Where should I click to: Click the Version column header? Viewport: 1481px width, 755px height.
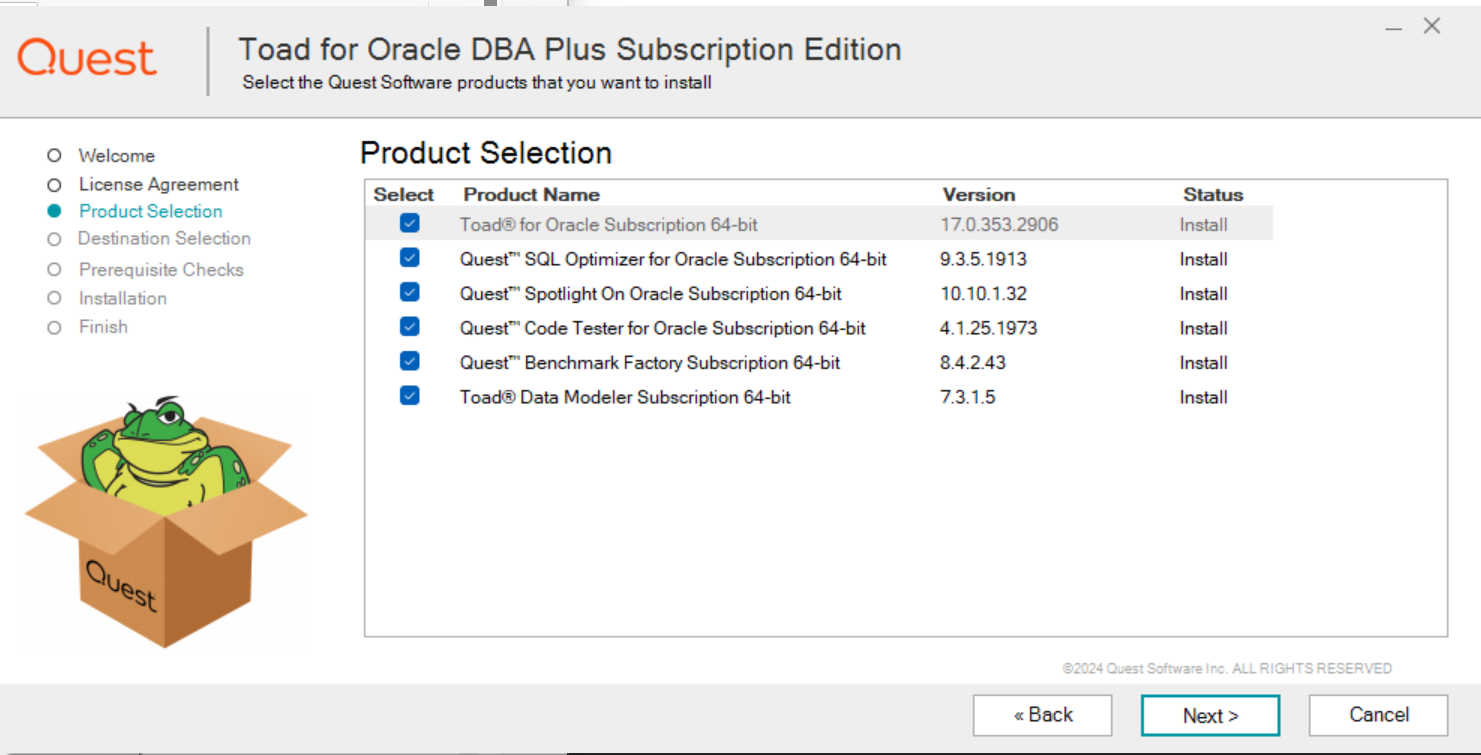979,195
